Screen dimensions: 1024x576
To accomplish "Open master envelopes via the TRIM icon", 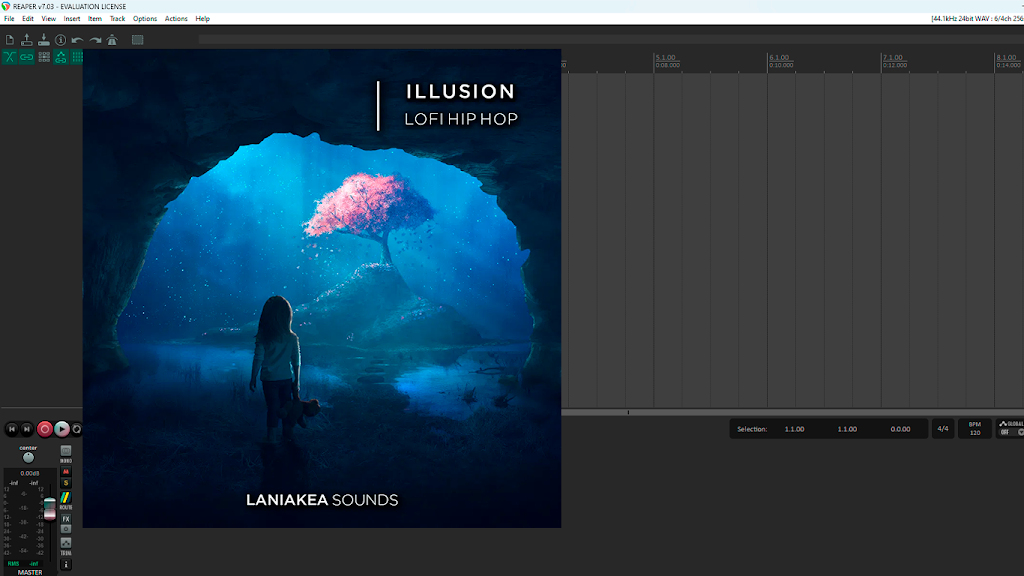I will point(66,543).
